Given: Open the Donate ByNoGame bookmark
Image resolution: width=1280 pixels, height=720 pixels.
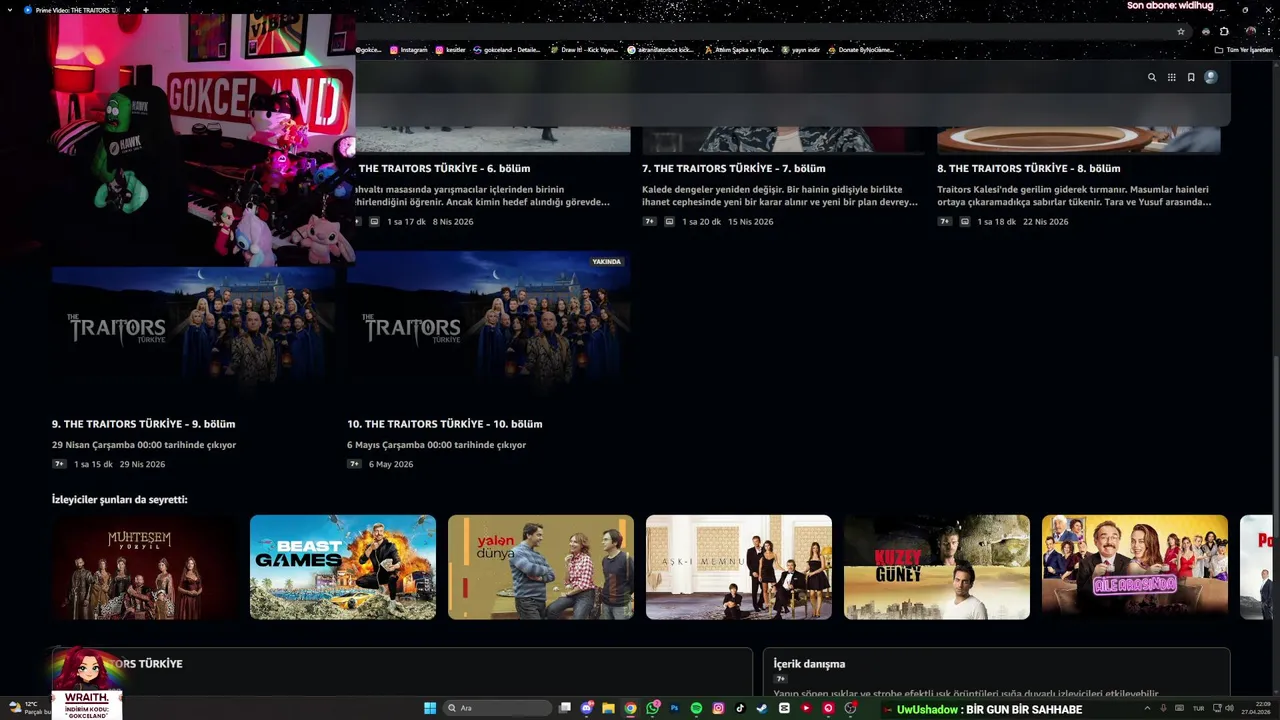Looking at the screenshot, I should (861, 49).
